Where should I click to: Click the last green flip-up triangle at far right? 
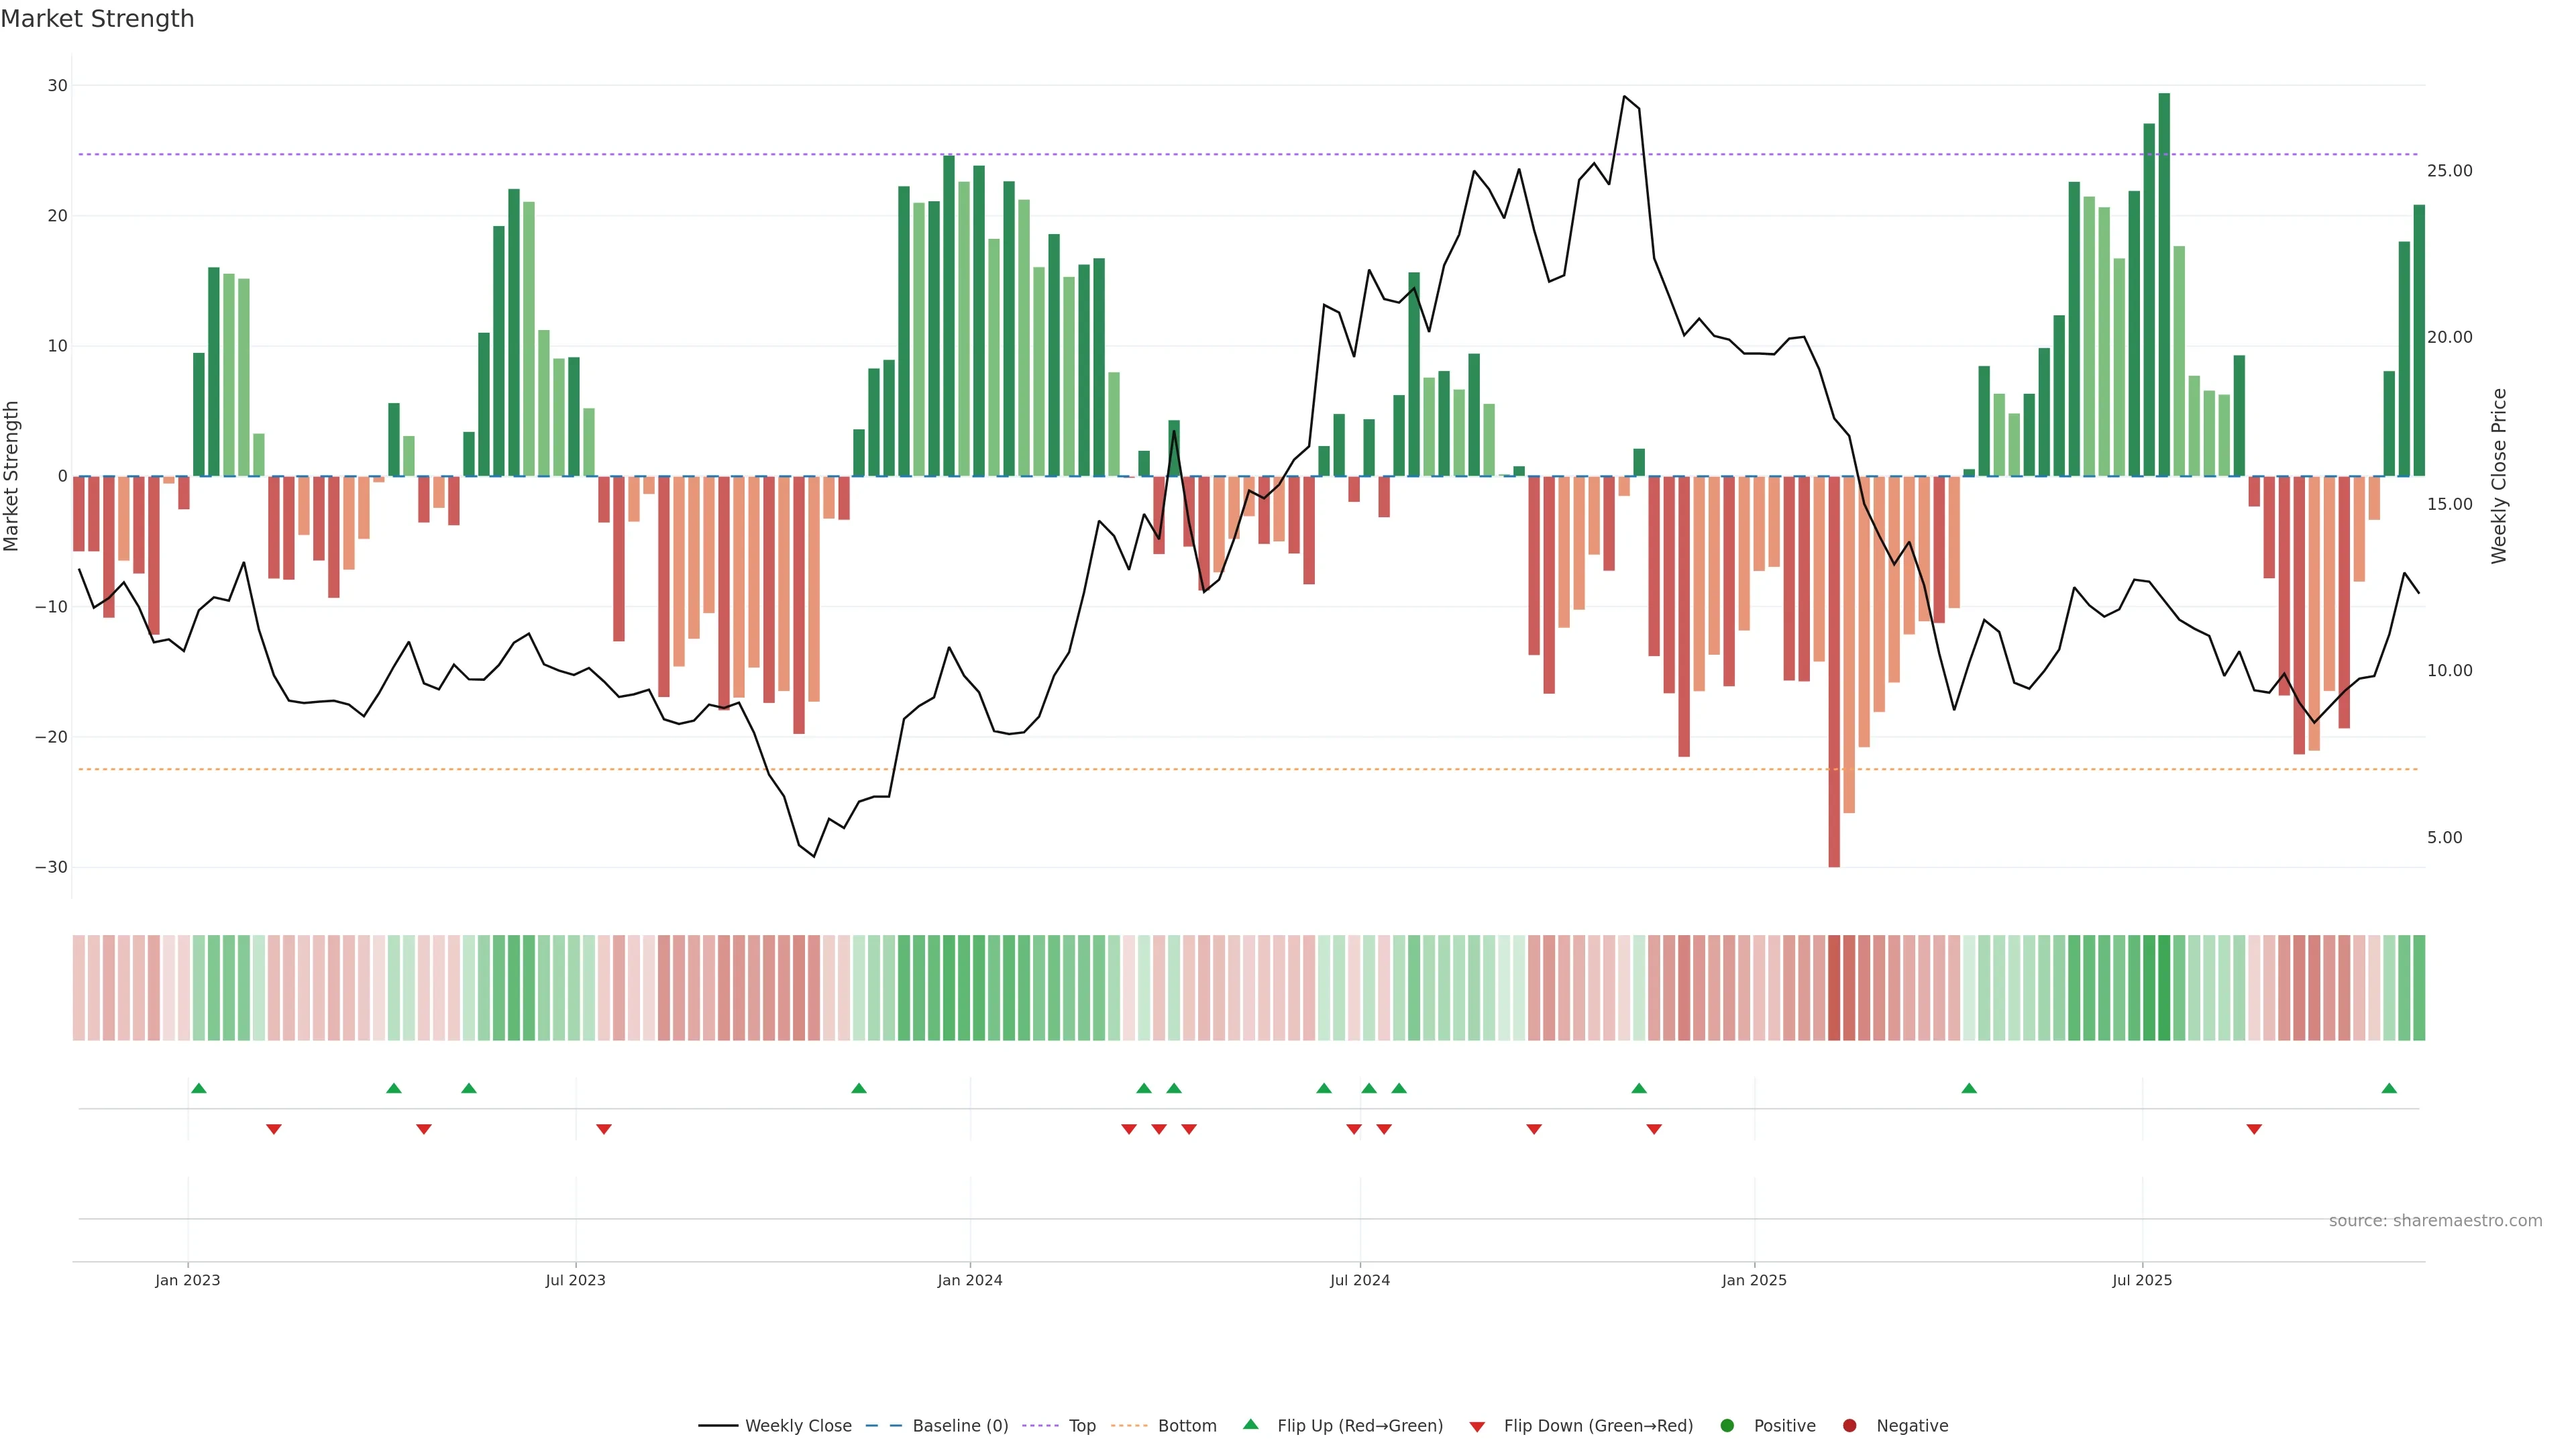2389,1088
